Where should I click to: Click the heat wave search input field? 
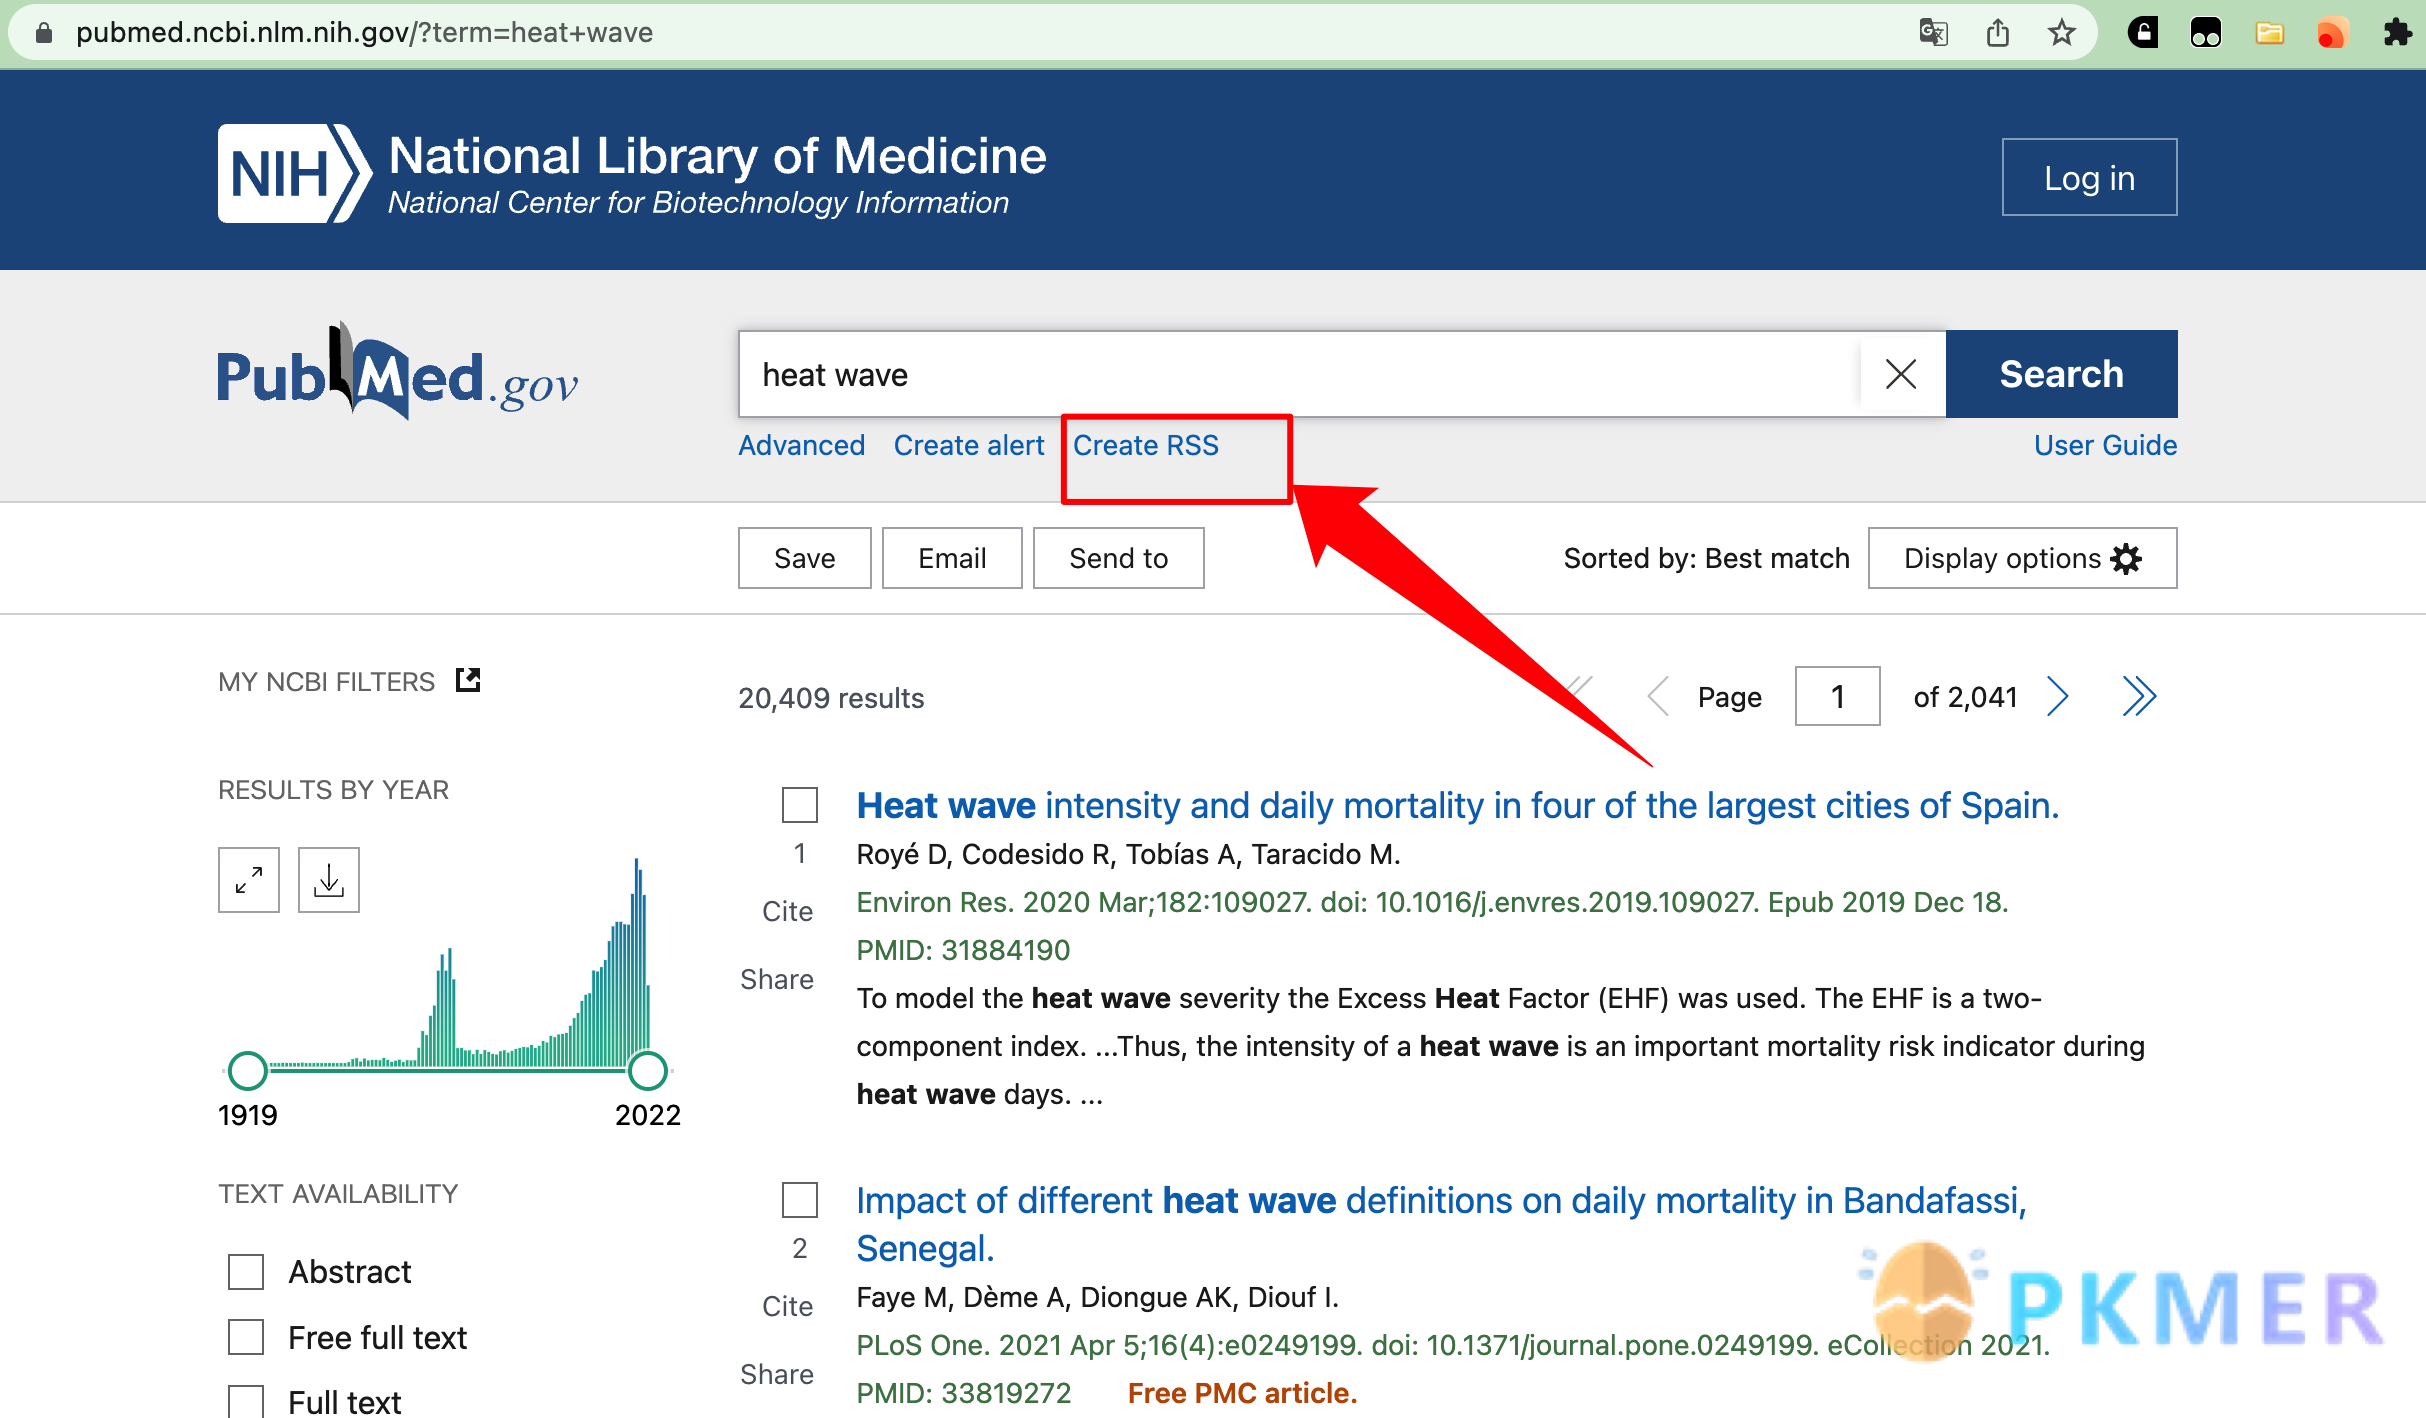coord(1300,374)
